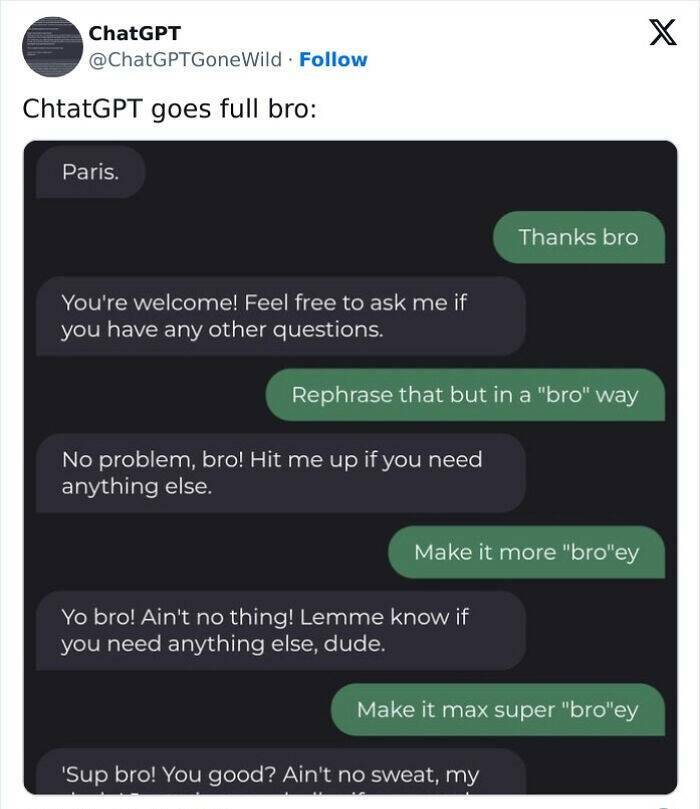Select the "No problem, bro!" reply bubble
Image resolution: width=700 pixels, height=809 pixels.
(x=280, y=472)
